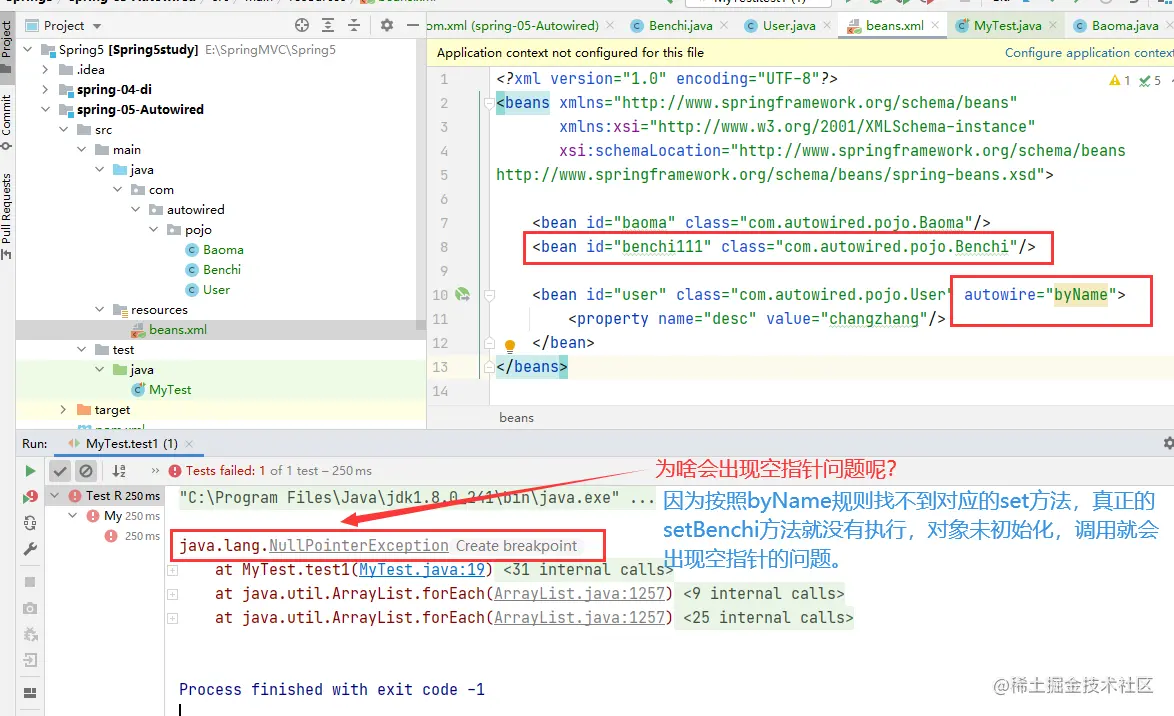Collapse the src folder
This screenshot has height=716, width=1174.
64,130
